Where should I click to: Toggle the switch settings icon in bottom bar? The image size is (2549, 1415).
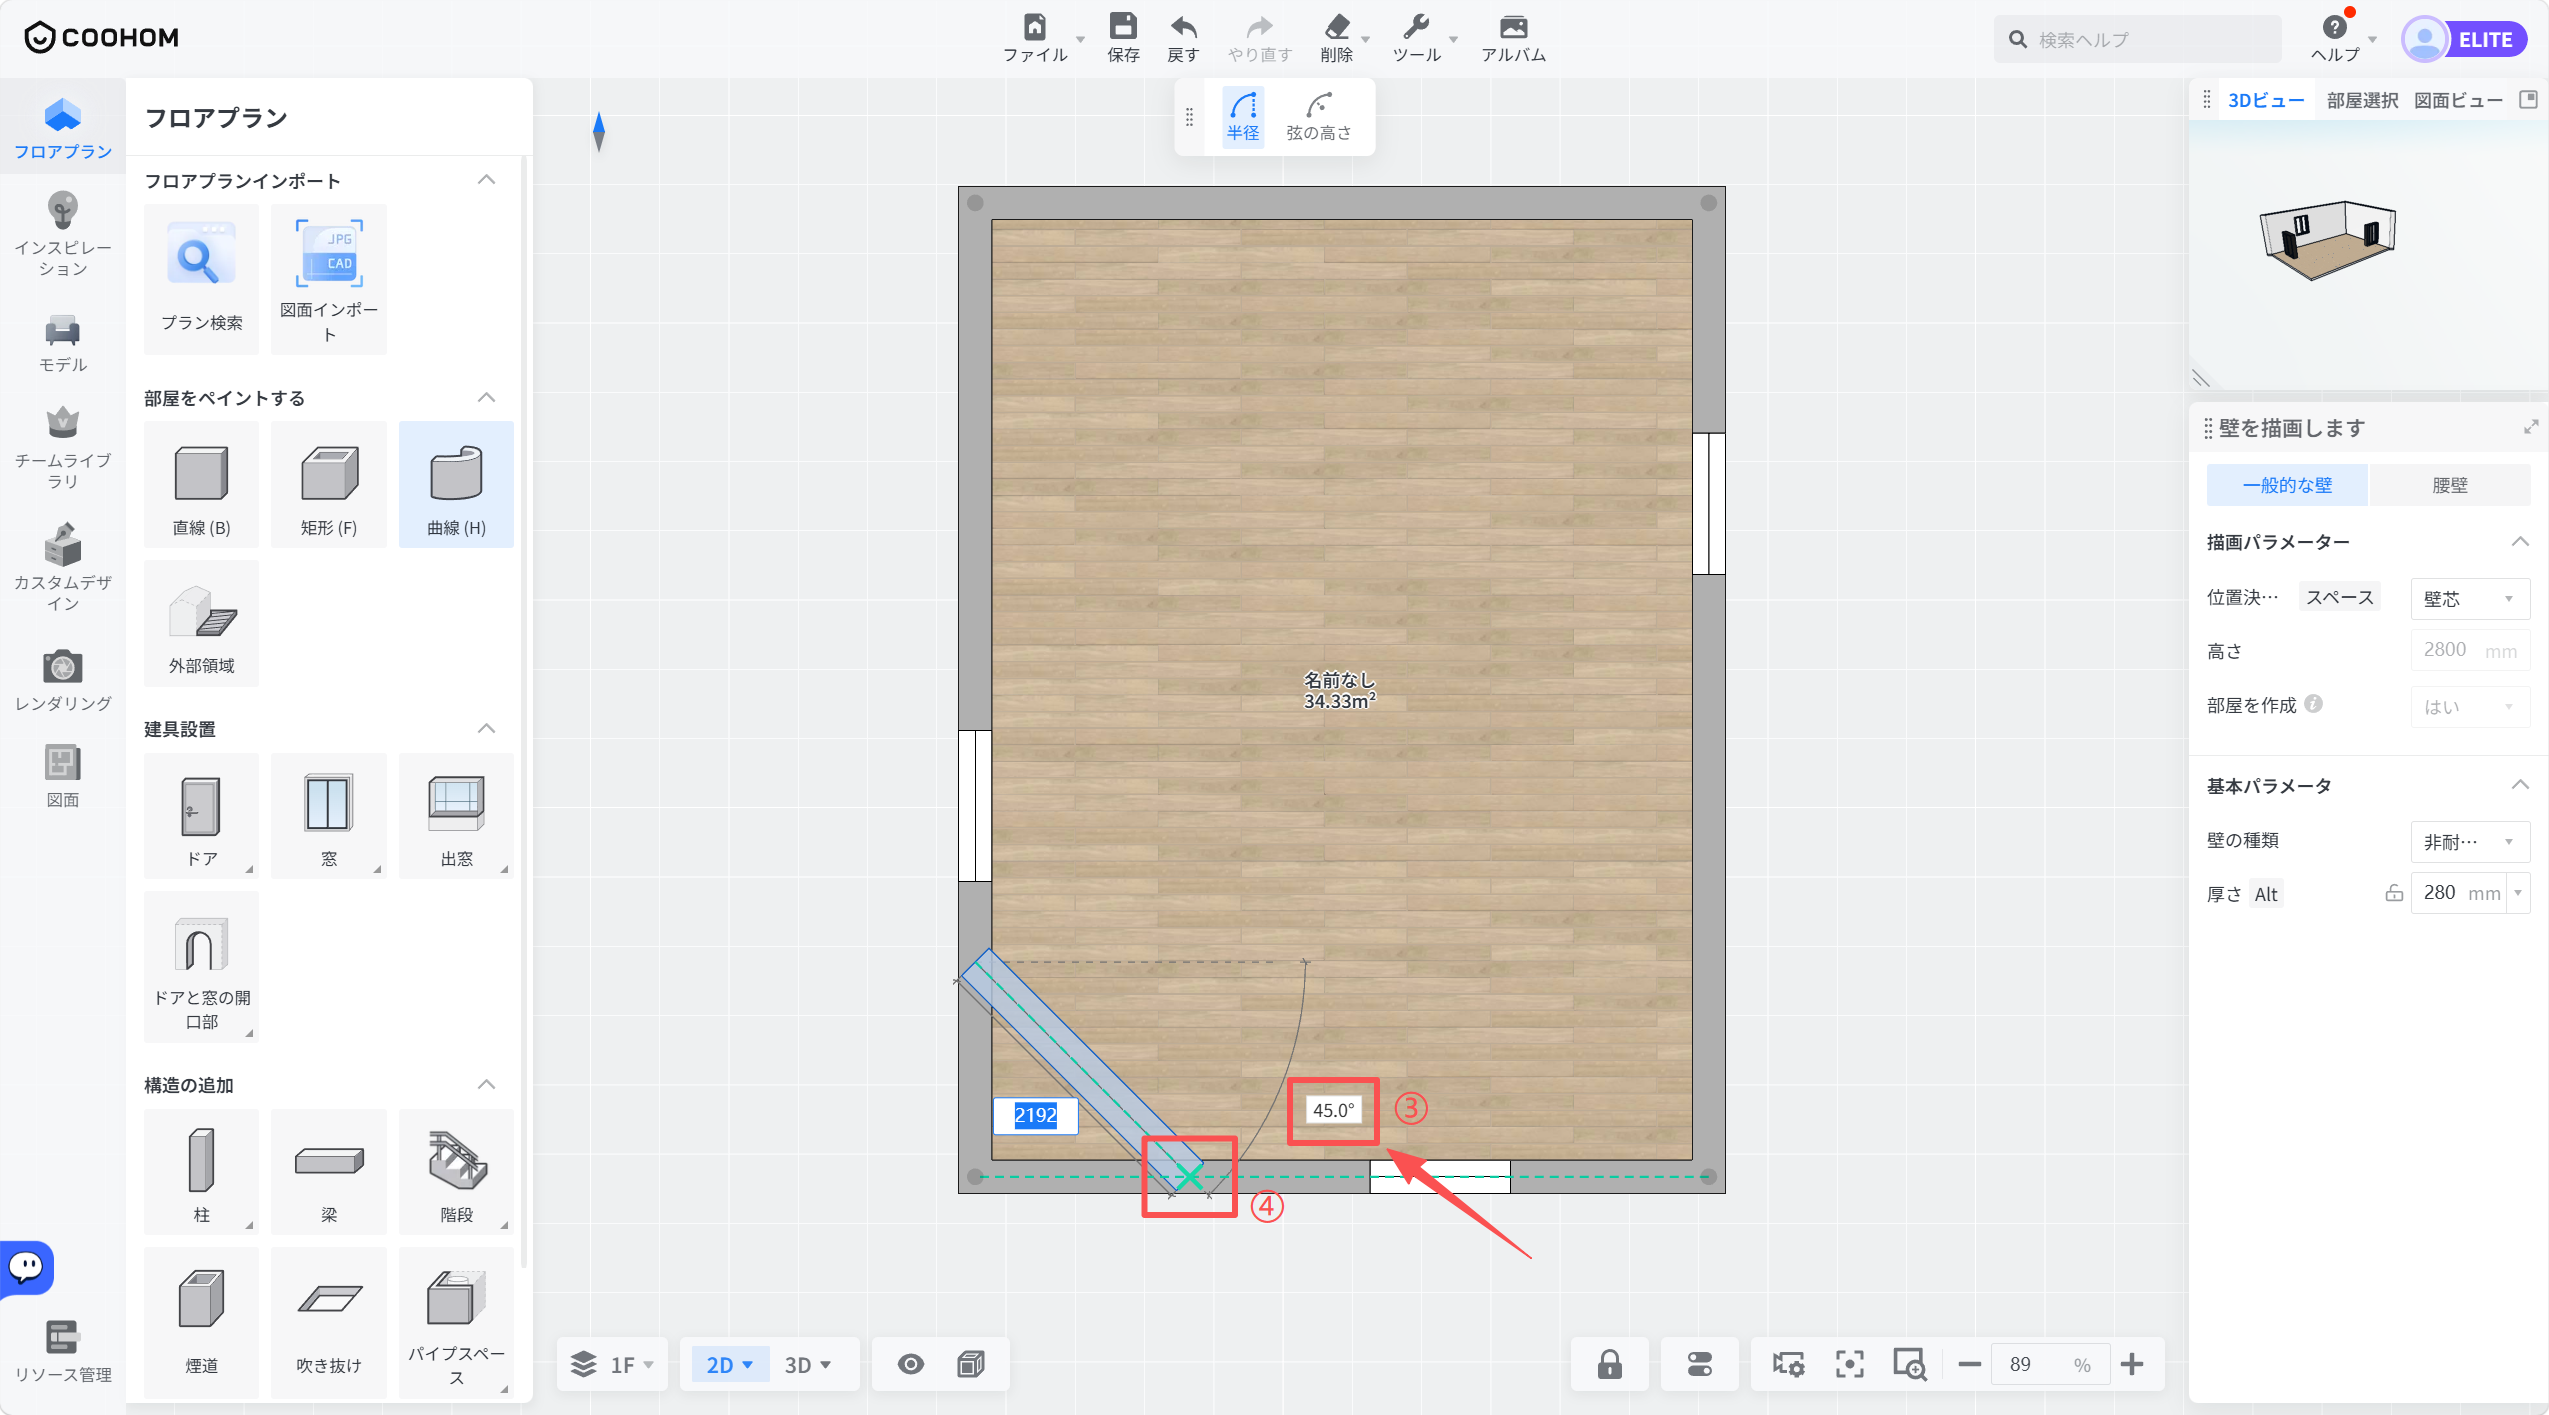click(1699, 1364)
